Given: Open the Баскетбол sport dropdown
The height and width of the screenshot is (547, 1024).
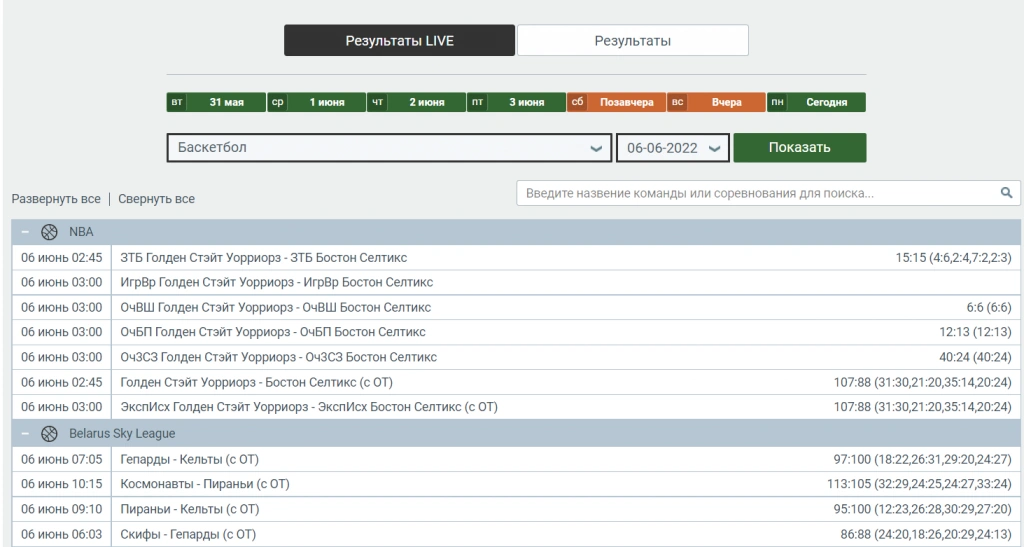Looking at the screenshot, I should point(389,148).
